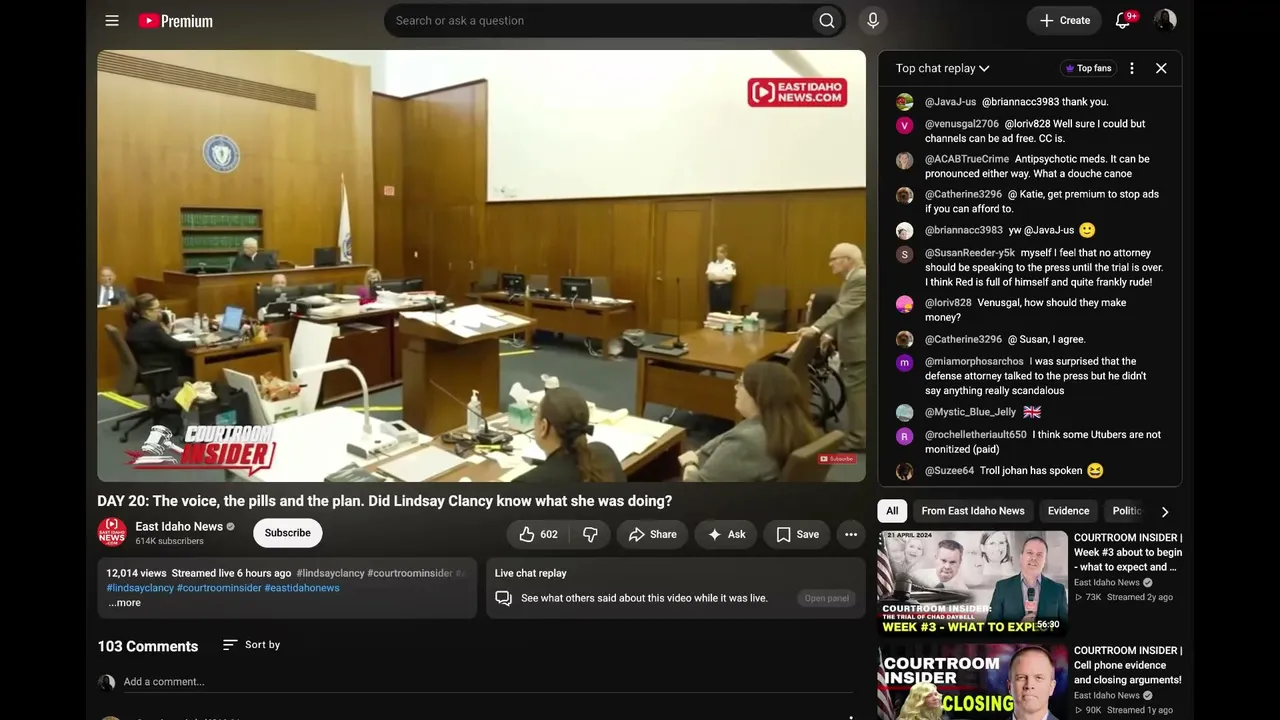Dislike the video
1280x720 pixels.
pos(590,534)
